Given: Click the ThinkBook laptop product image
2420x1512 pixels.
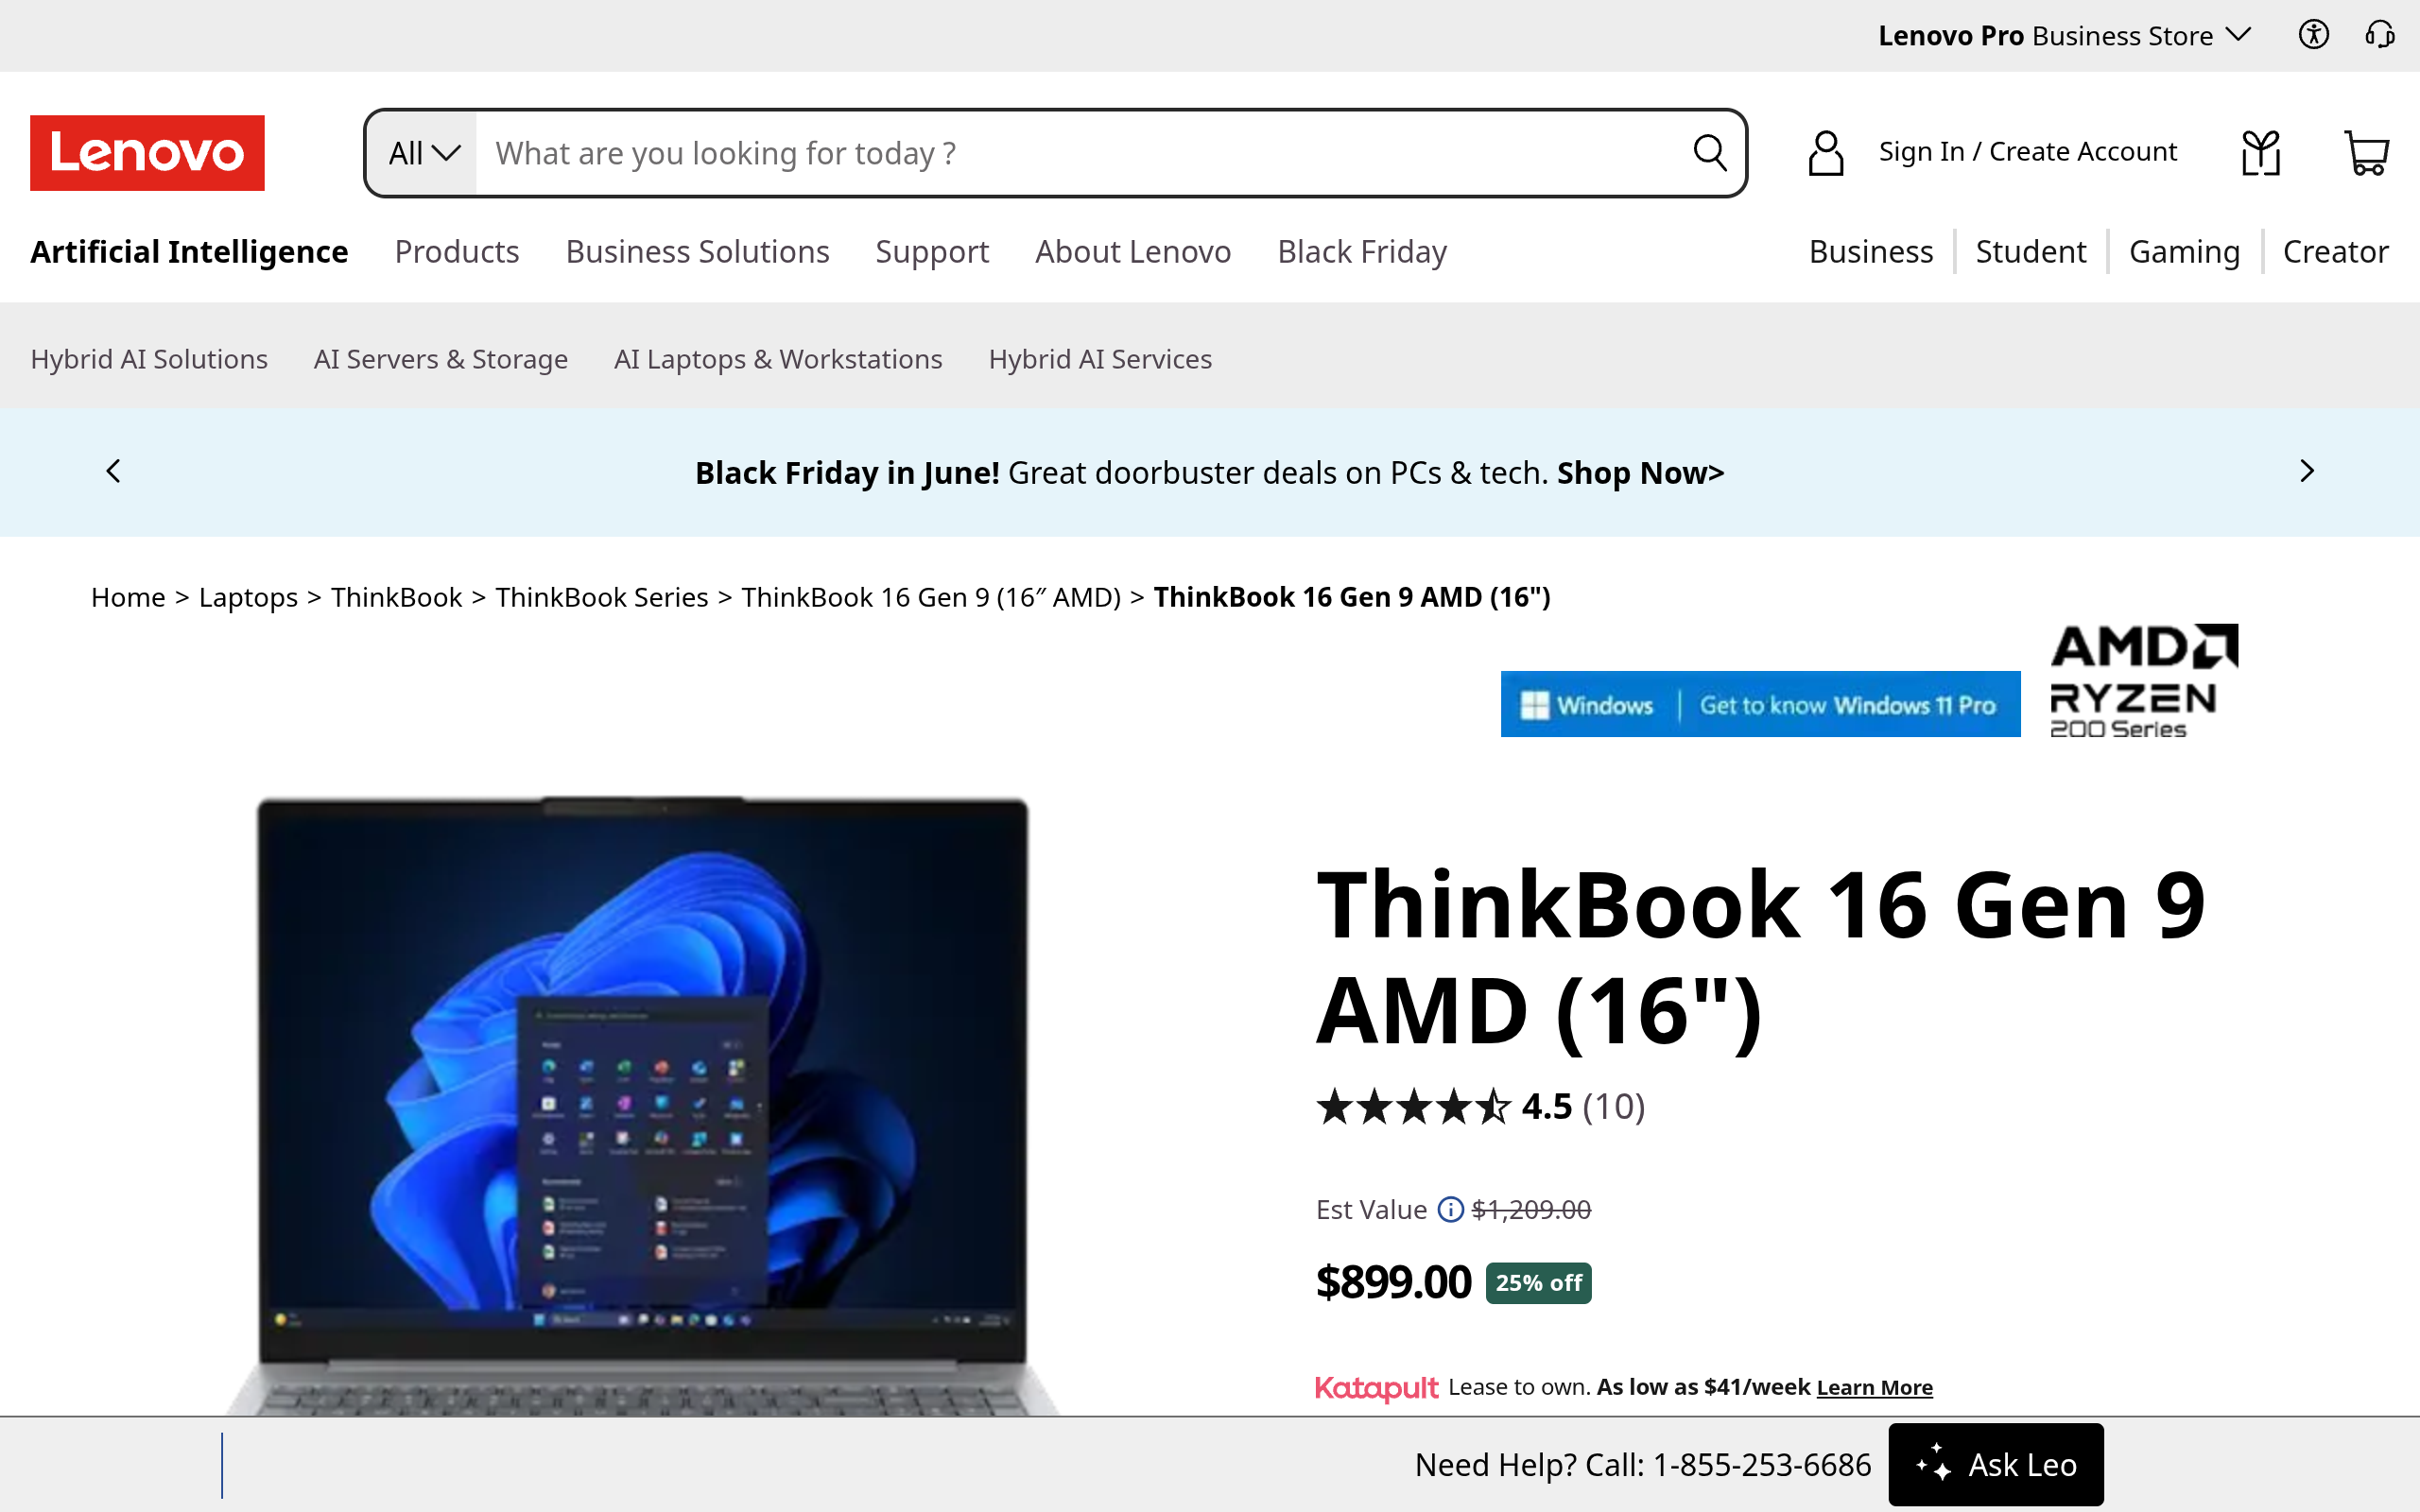Looking at the screenshot, I should tap(642, 1105).
